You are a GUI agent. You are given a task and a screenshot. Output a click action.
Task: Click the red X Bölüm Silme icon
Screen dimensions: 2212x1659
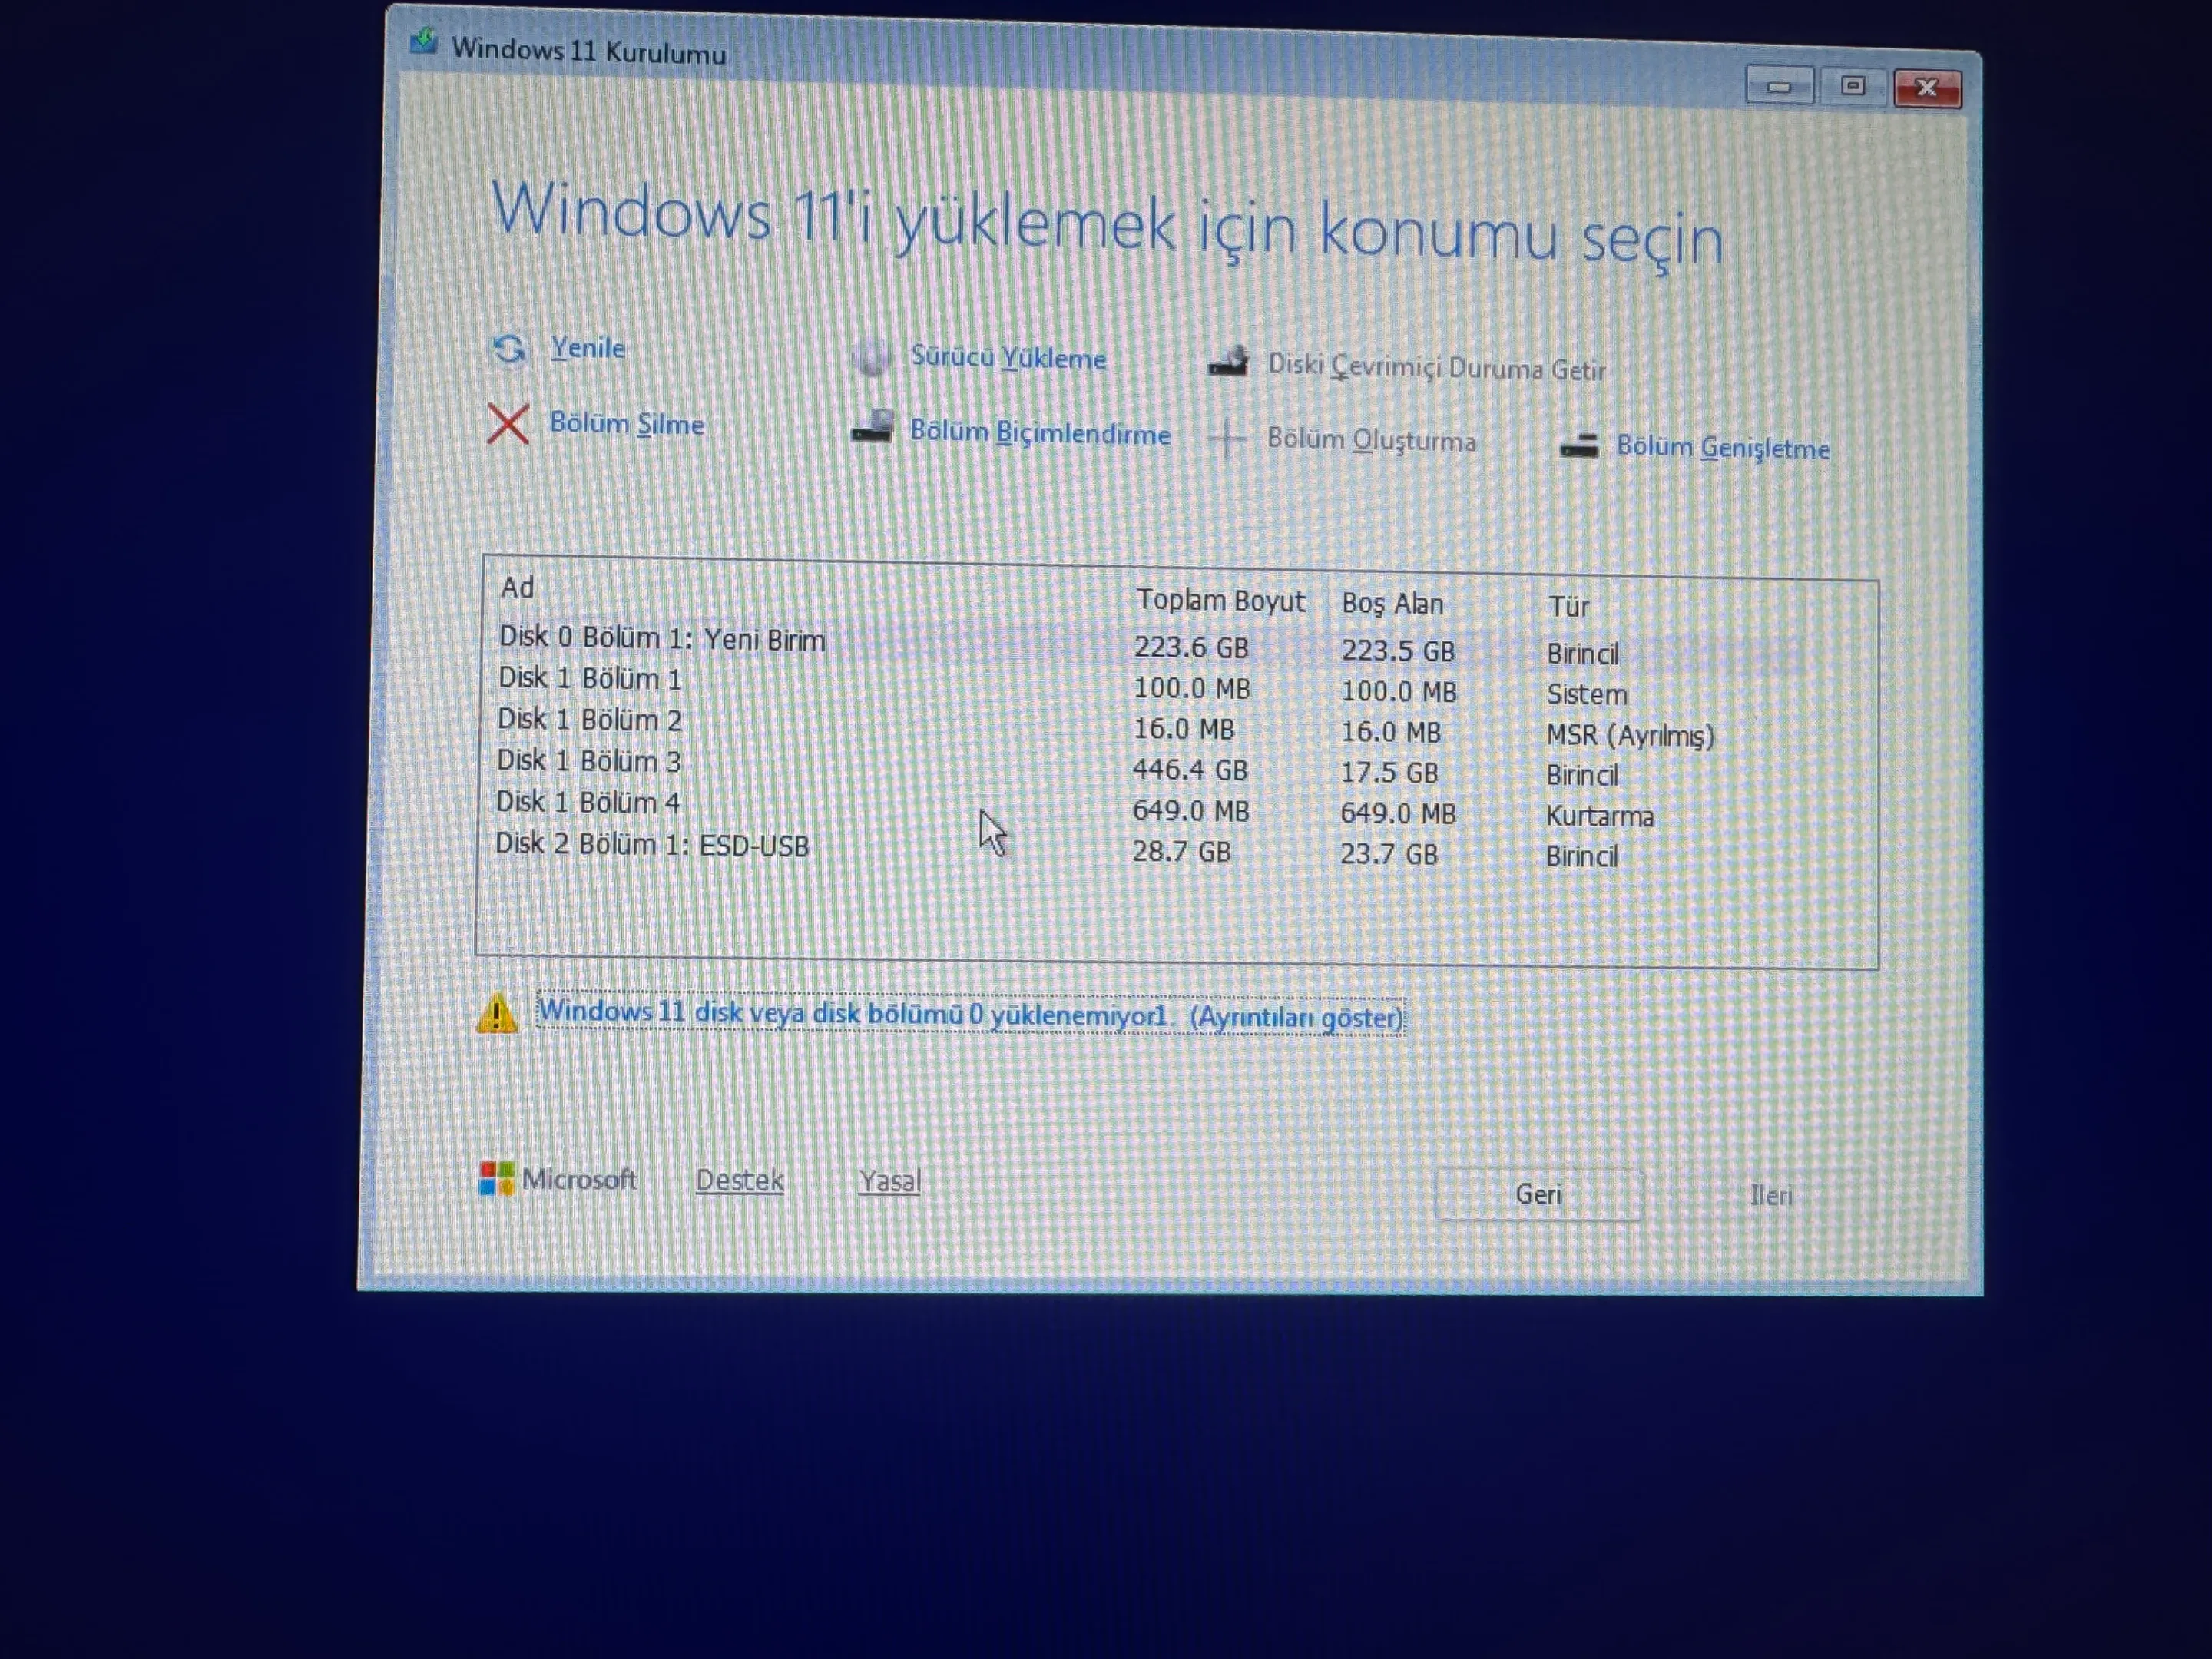[x=508, y=423]
